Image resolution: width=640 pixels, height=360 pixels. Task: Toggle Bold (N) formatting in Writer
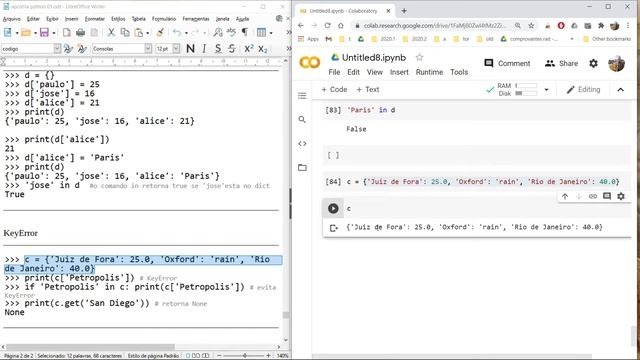[190, 49]
